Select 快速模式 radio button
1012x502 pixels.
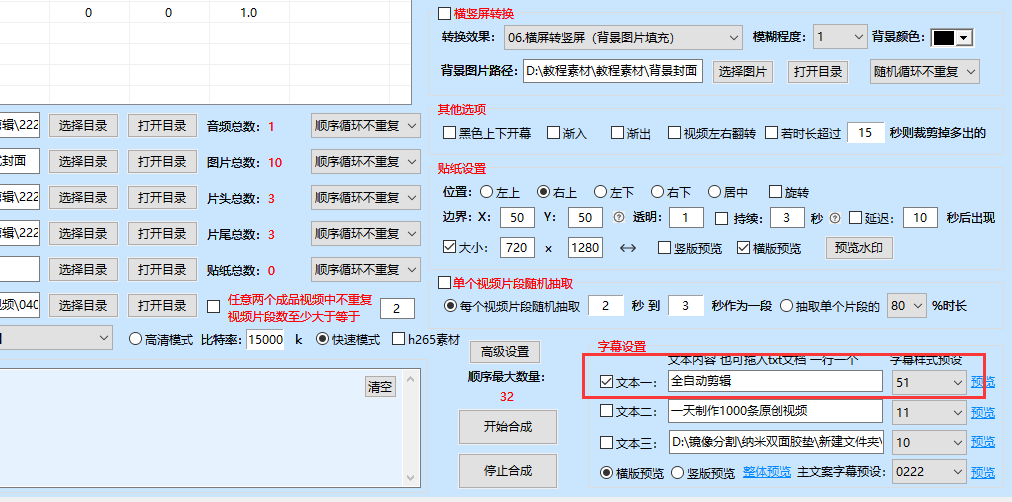321,339
